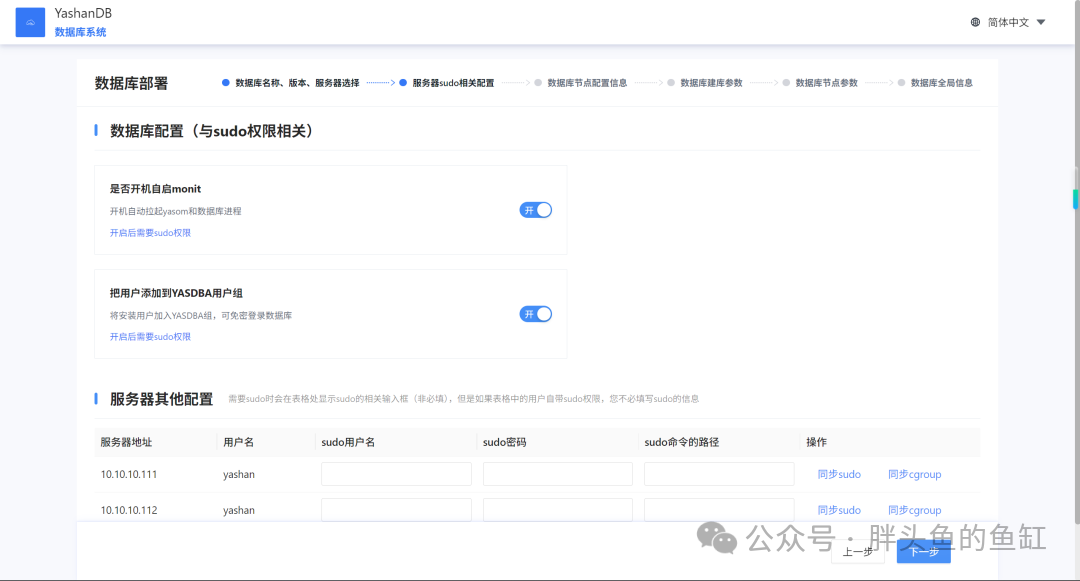The height and width of the screenshot is (581, 1080).
Task: Select the 服务器sudo相关配置 step
Action: [x=446, y=83]
